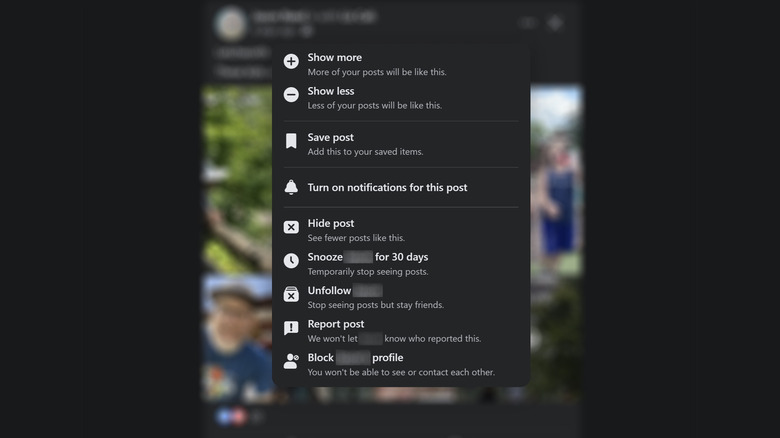The height and width of the screenshot is (438, 780).
Task: Click the blurred reaction emoji icons below post
Action: [232, 416]
